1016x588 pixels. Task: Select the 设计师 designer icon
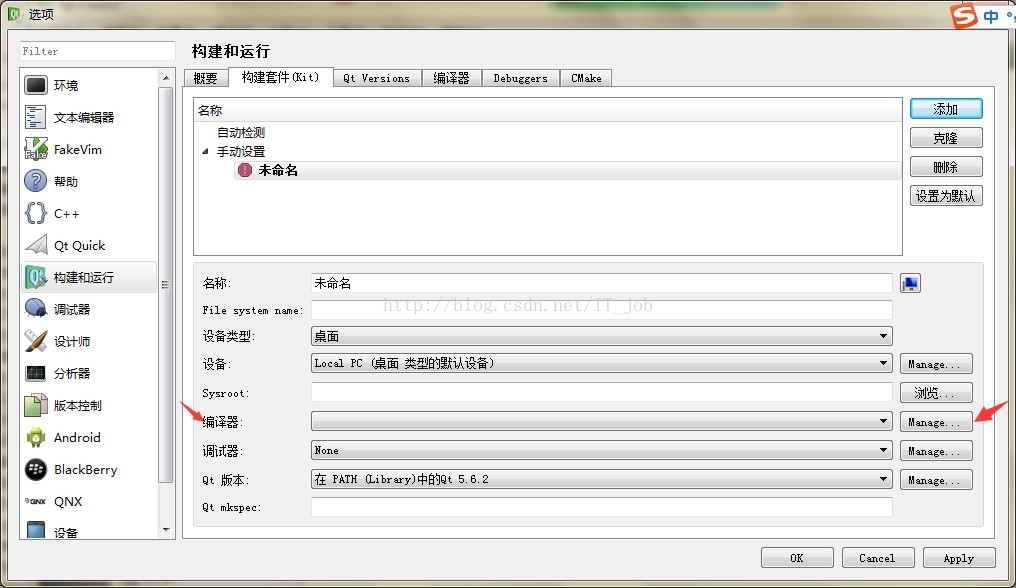pyautogui.click(x=36, y=341)
